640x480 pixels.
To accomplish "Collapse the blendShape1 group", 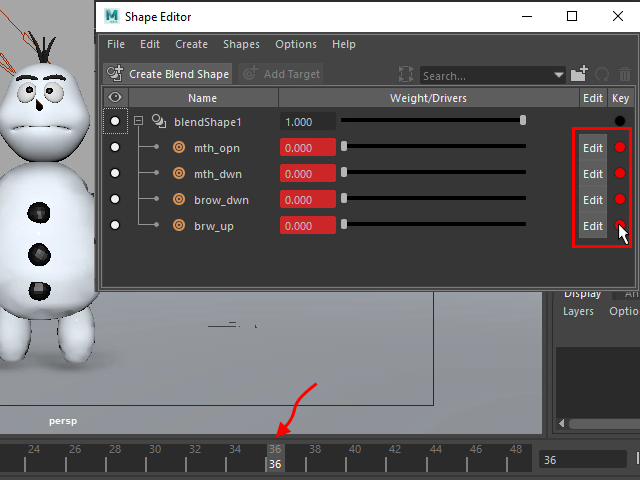I will pyautogui.click(x=139, y=122).
